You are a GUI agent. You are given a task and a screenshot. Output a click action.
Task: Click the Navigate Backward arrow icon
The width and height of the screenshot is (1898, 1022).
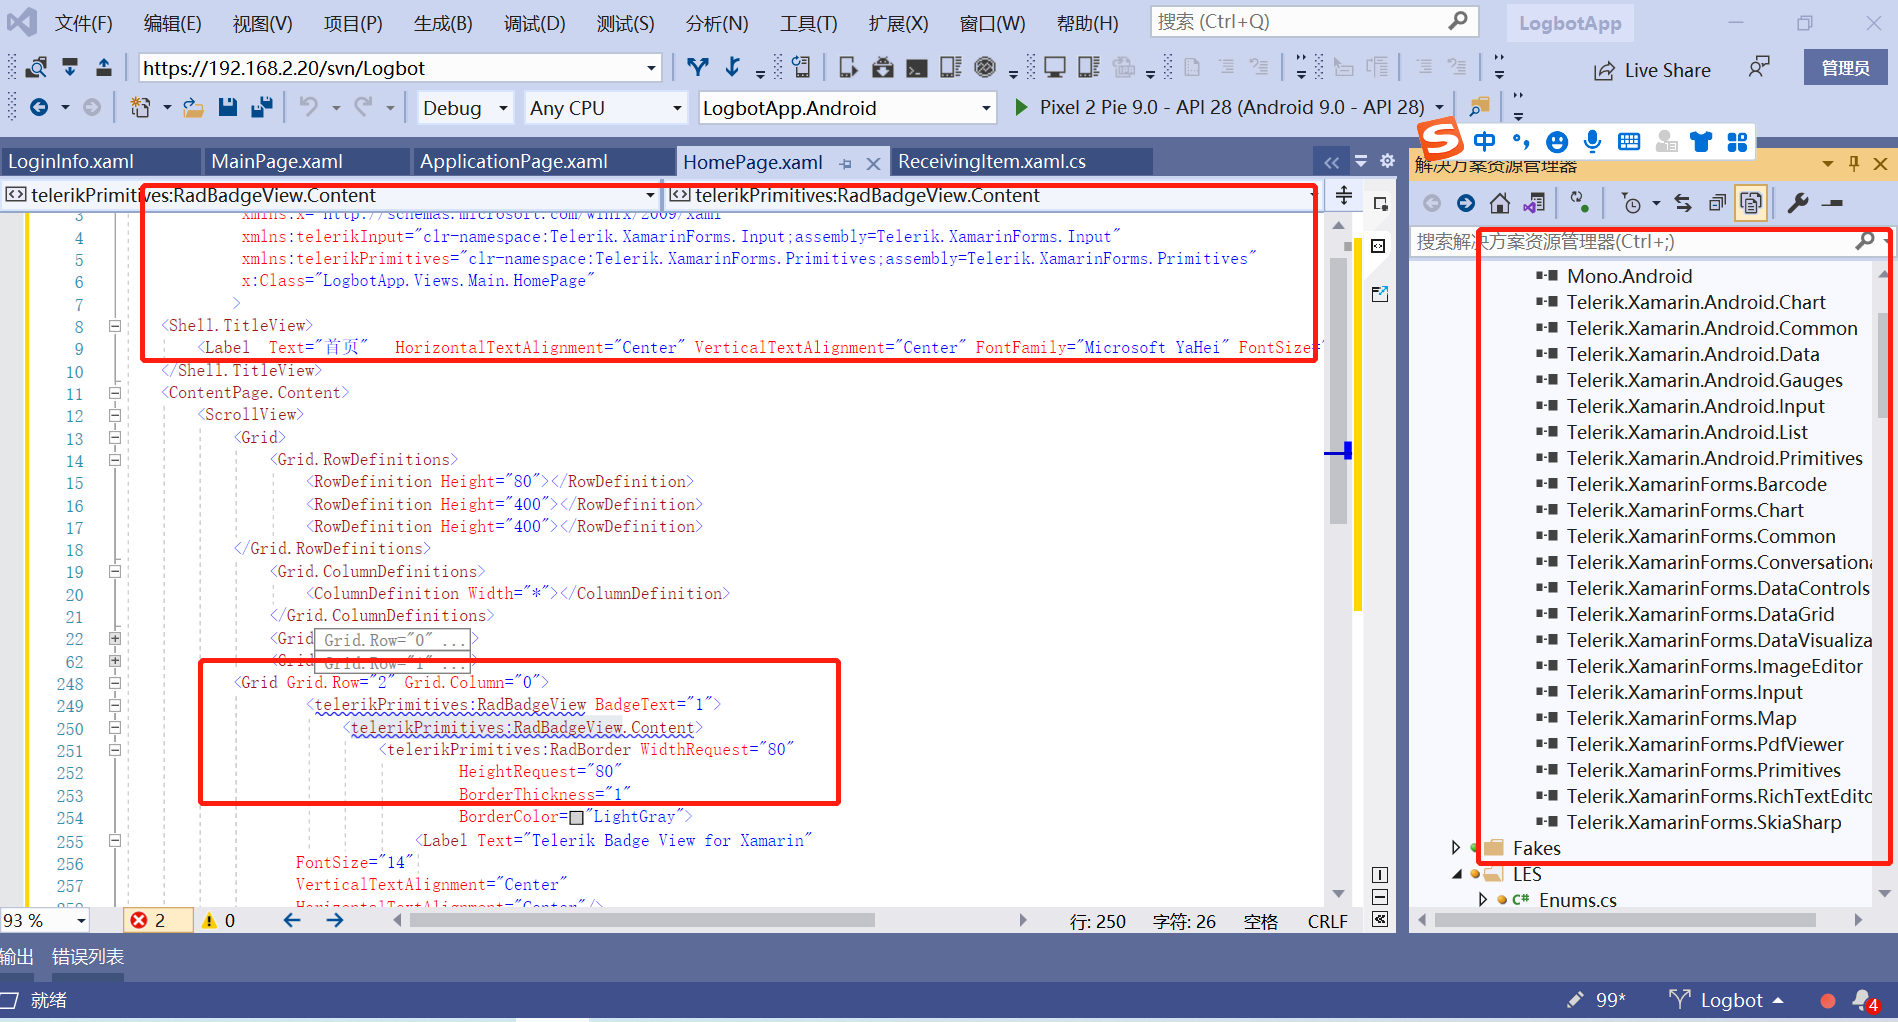pyautogui.click(x=39, y=108)
